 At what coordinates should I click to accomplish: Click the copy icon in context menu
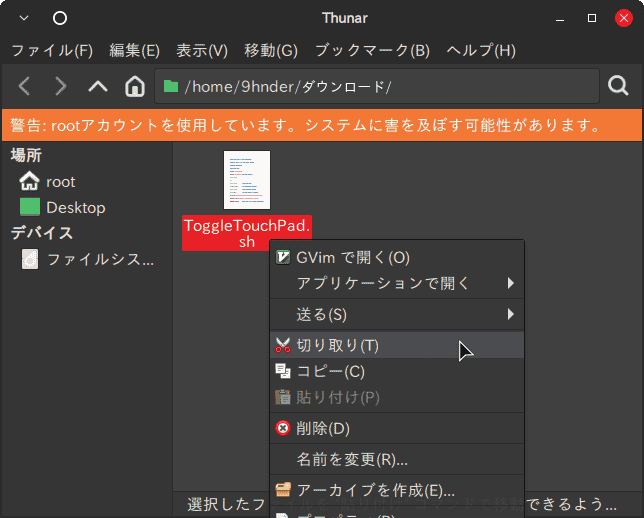point(283,371)
